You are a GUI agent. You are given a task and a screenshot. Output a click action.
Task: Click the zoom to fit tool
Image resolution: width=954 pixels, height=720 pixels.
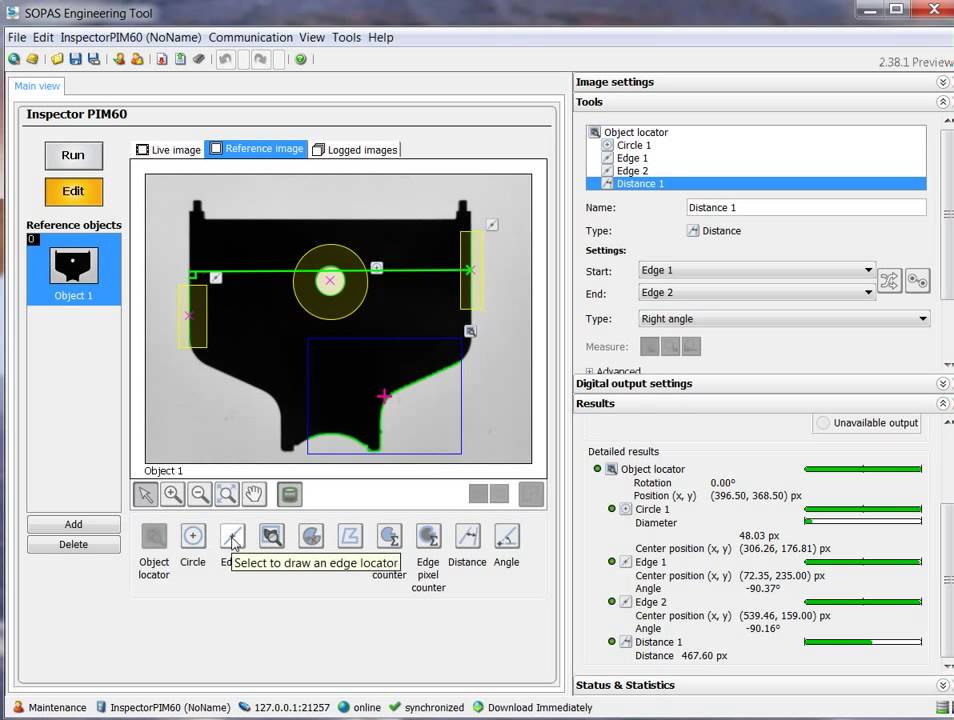coord(227,494)
